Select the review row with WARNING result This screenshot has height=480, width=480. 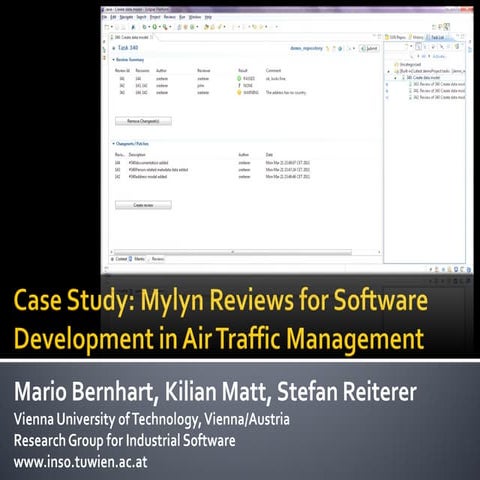coord(210,93)
